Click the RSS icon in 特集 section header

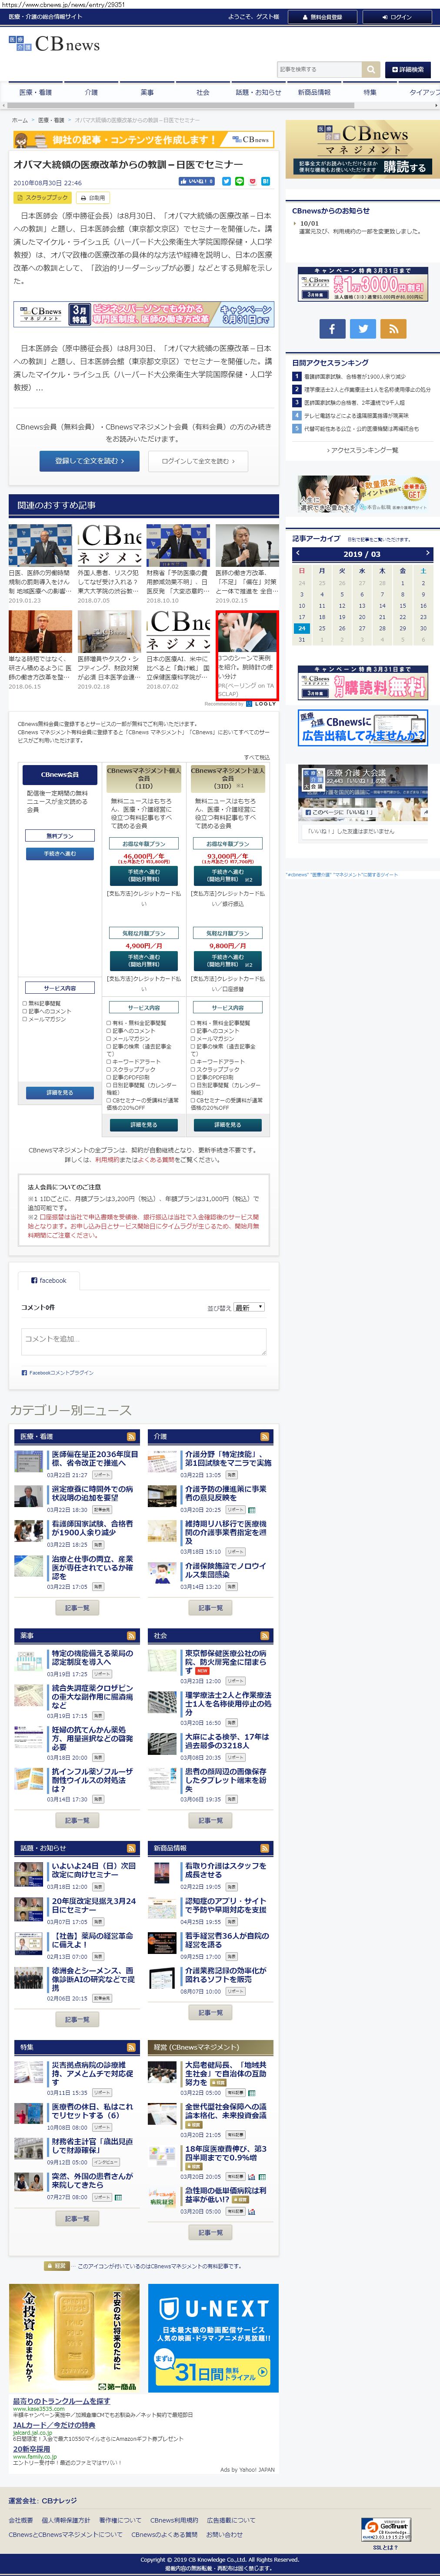coord(131,2047)
